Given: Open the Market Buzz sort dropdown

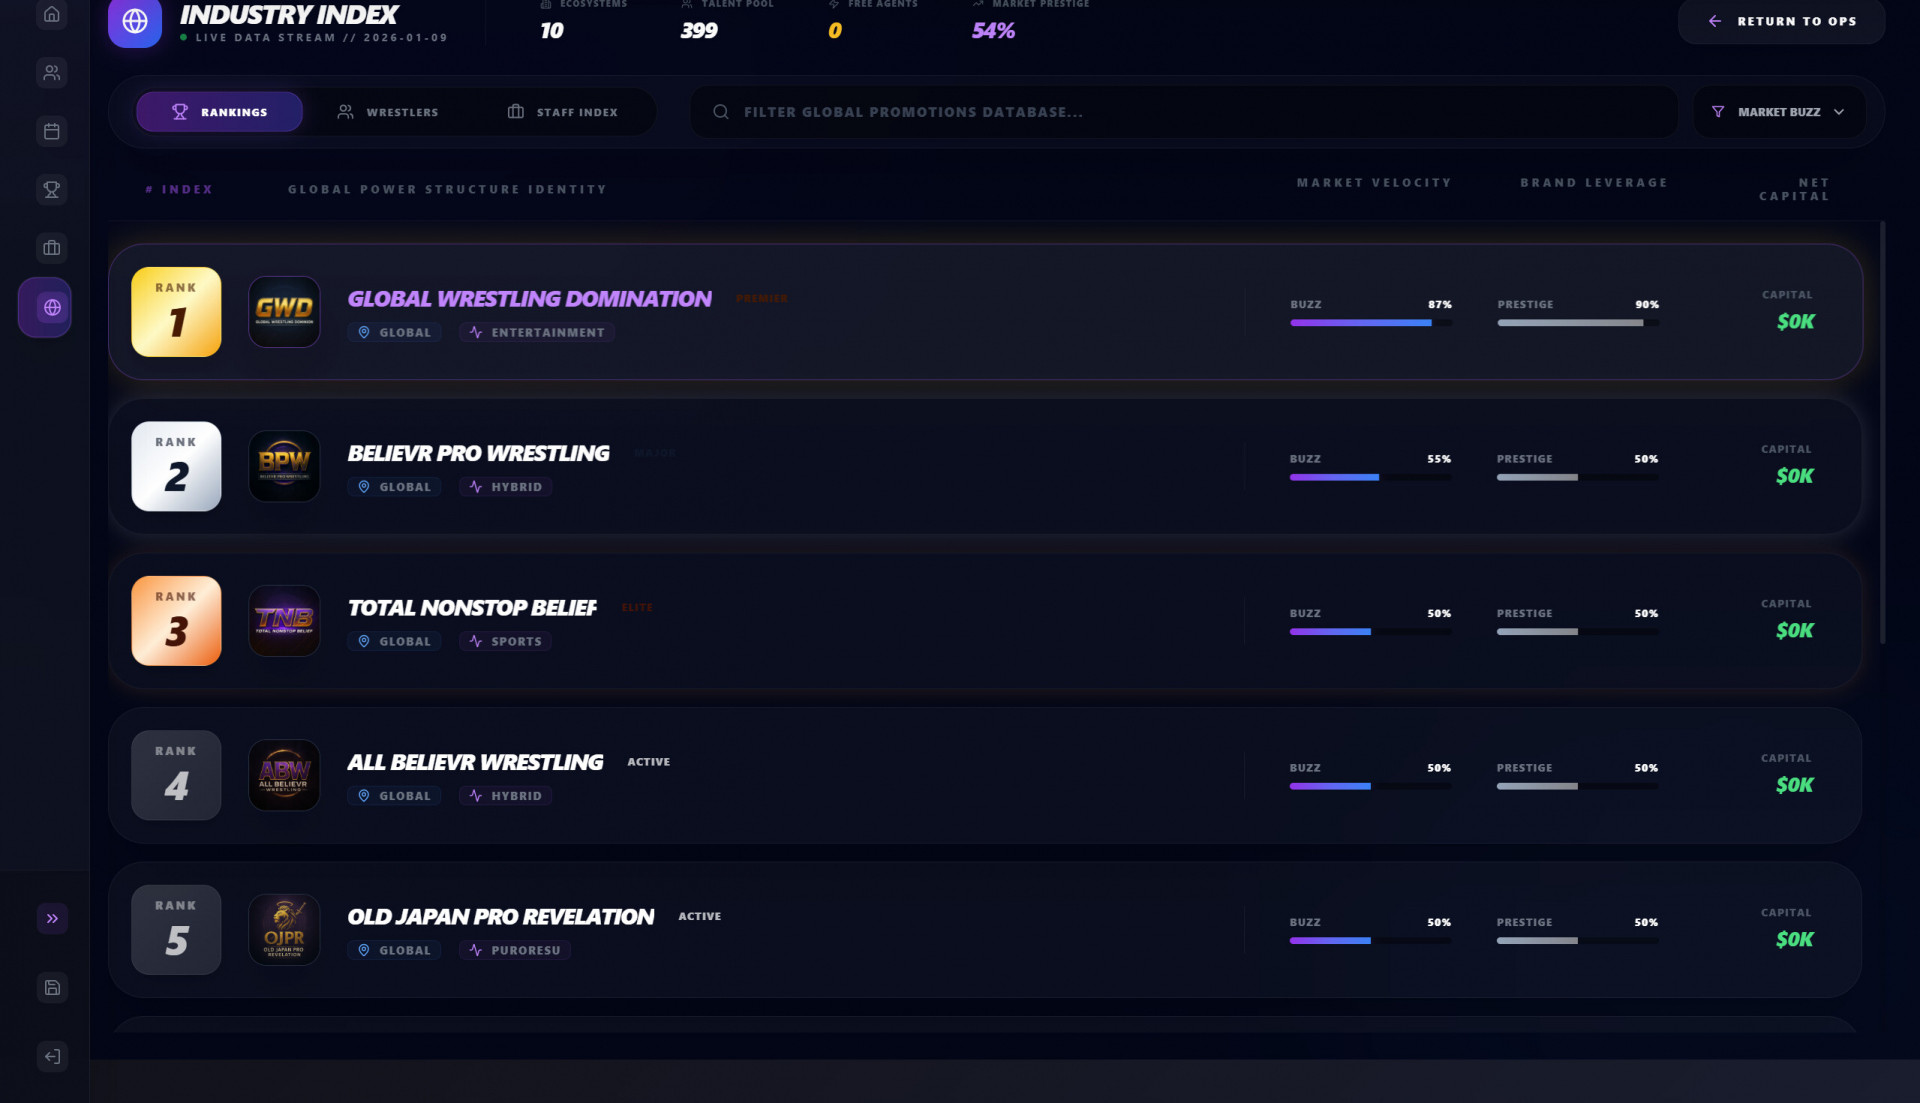Looking at the screenshot, I should (1777, 112).
